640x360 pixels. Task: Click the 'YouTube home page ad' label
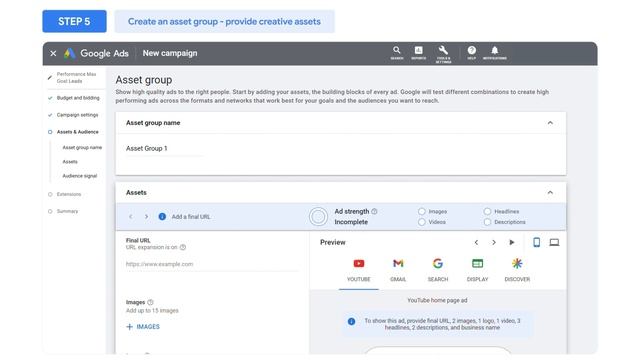click(x=437, y=300)
